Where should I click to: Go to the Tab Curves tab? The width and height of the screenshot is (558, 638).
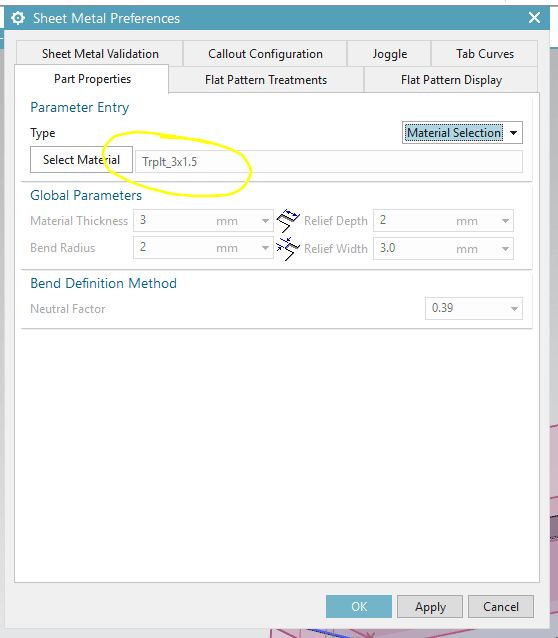pyautogui.click(x=485, y=54)
